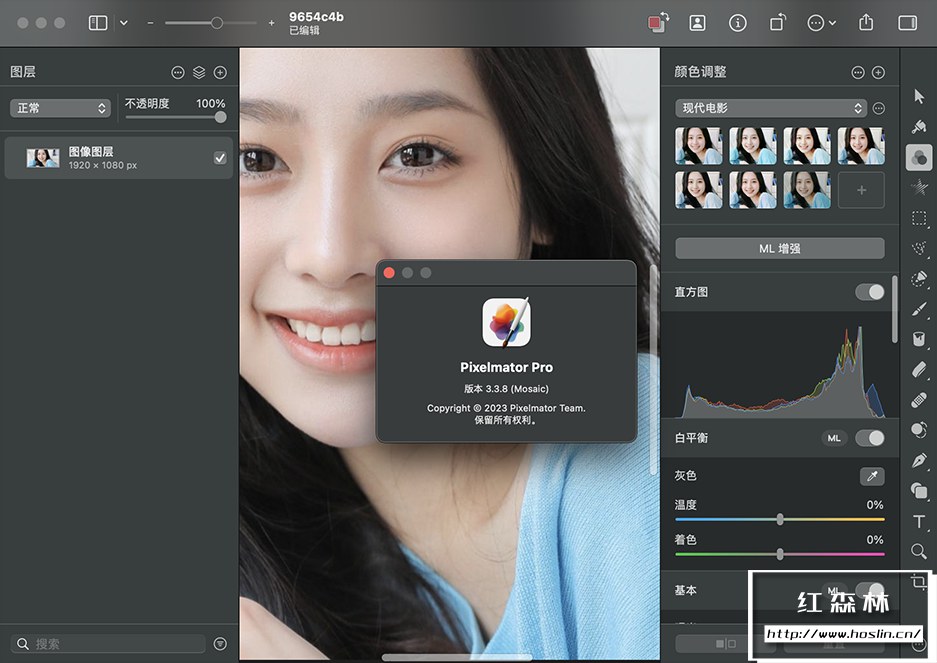Viewport: 937px width, 663px height.
Task: Click the ML button beside 白平衡
Action: 834,438
